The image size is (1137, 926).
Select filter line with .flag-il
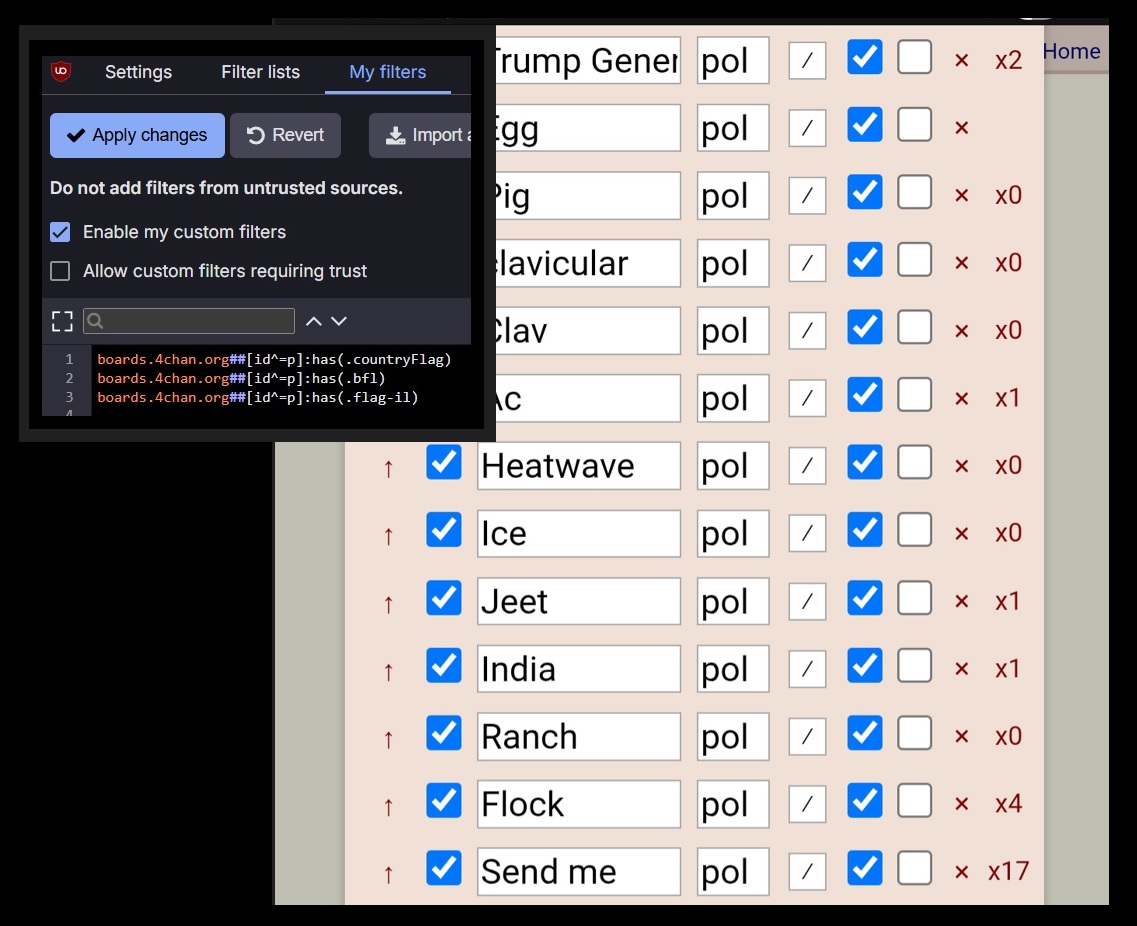258,397
